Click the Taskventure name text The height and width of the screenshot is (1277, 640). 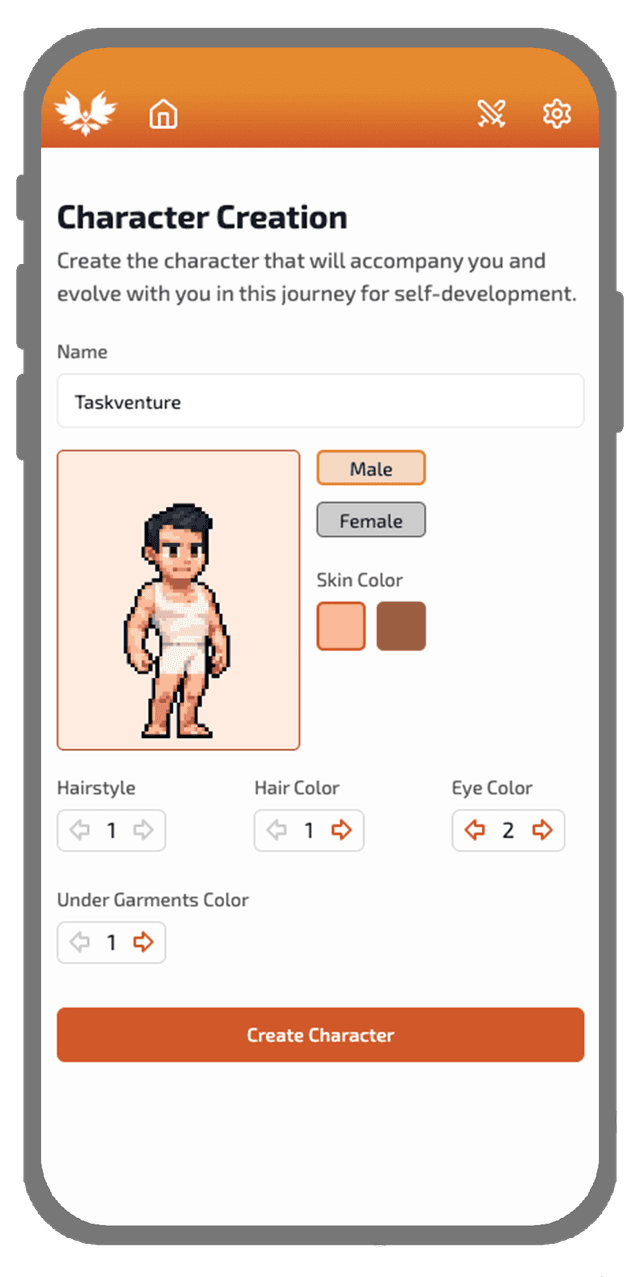pyautogui.click(x=127, y=402)
